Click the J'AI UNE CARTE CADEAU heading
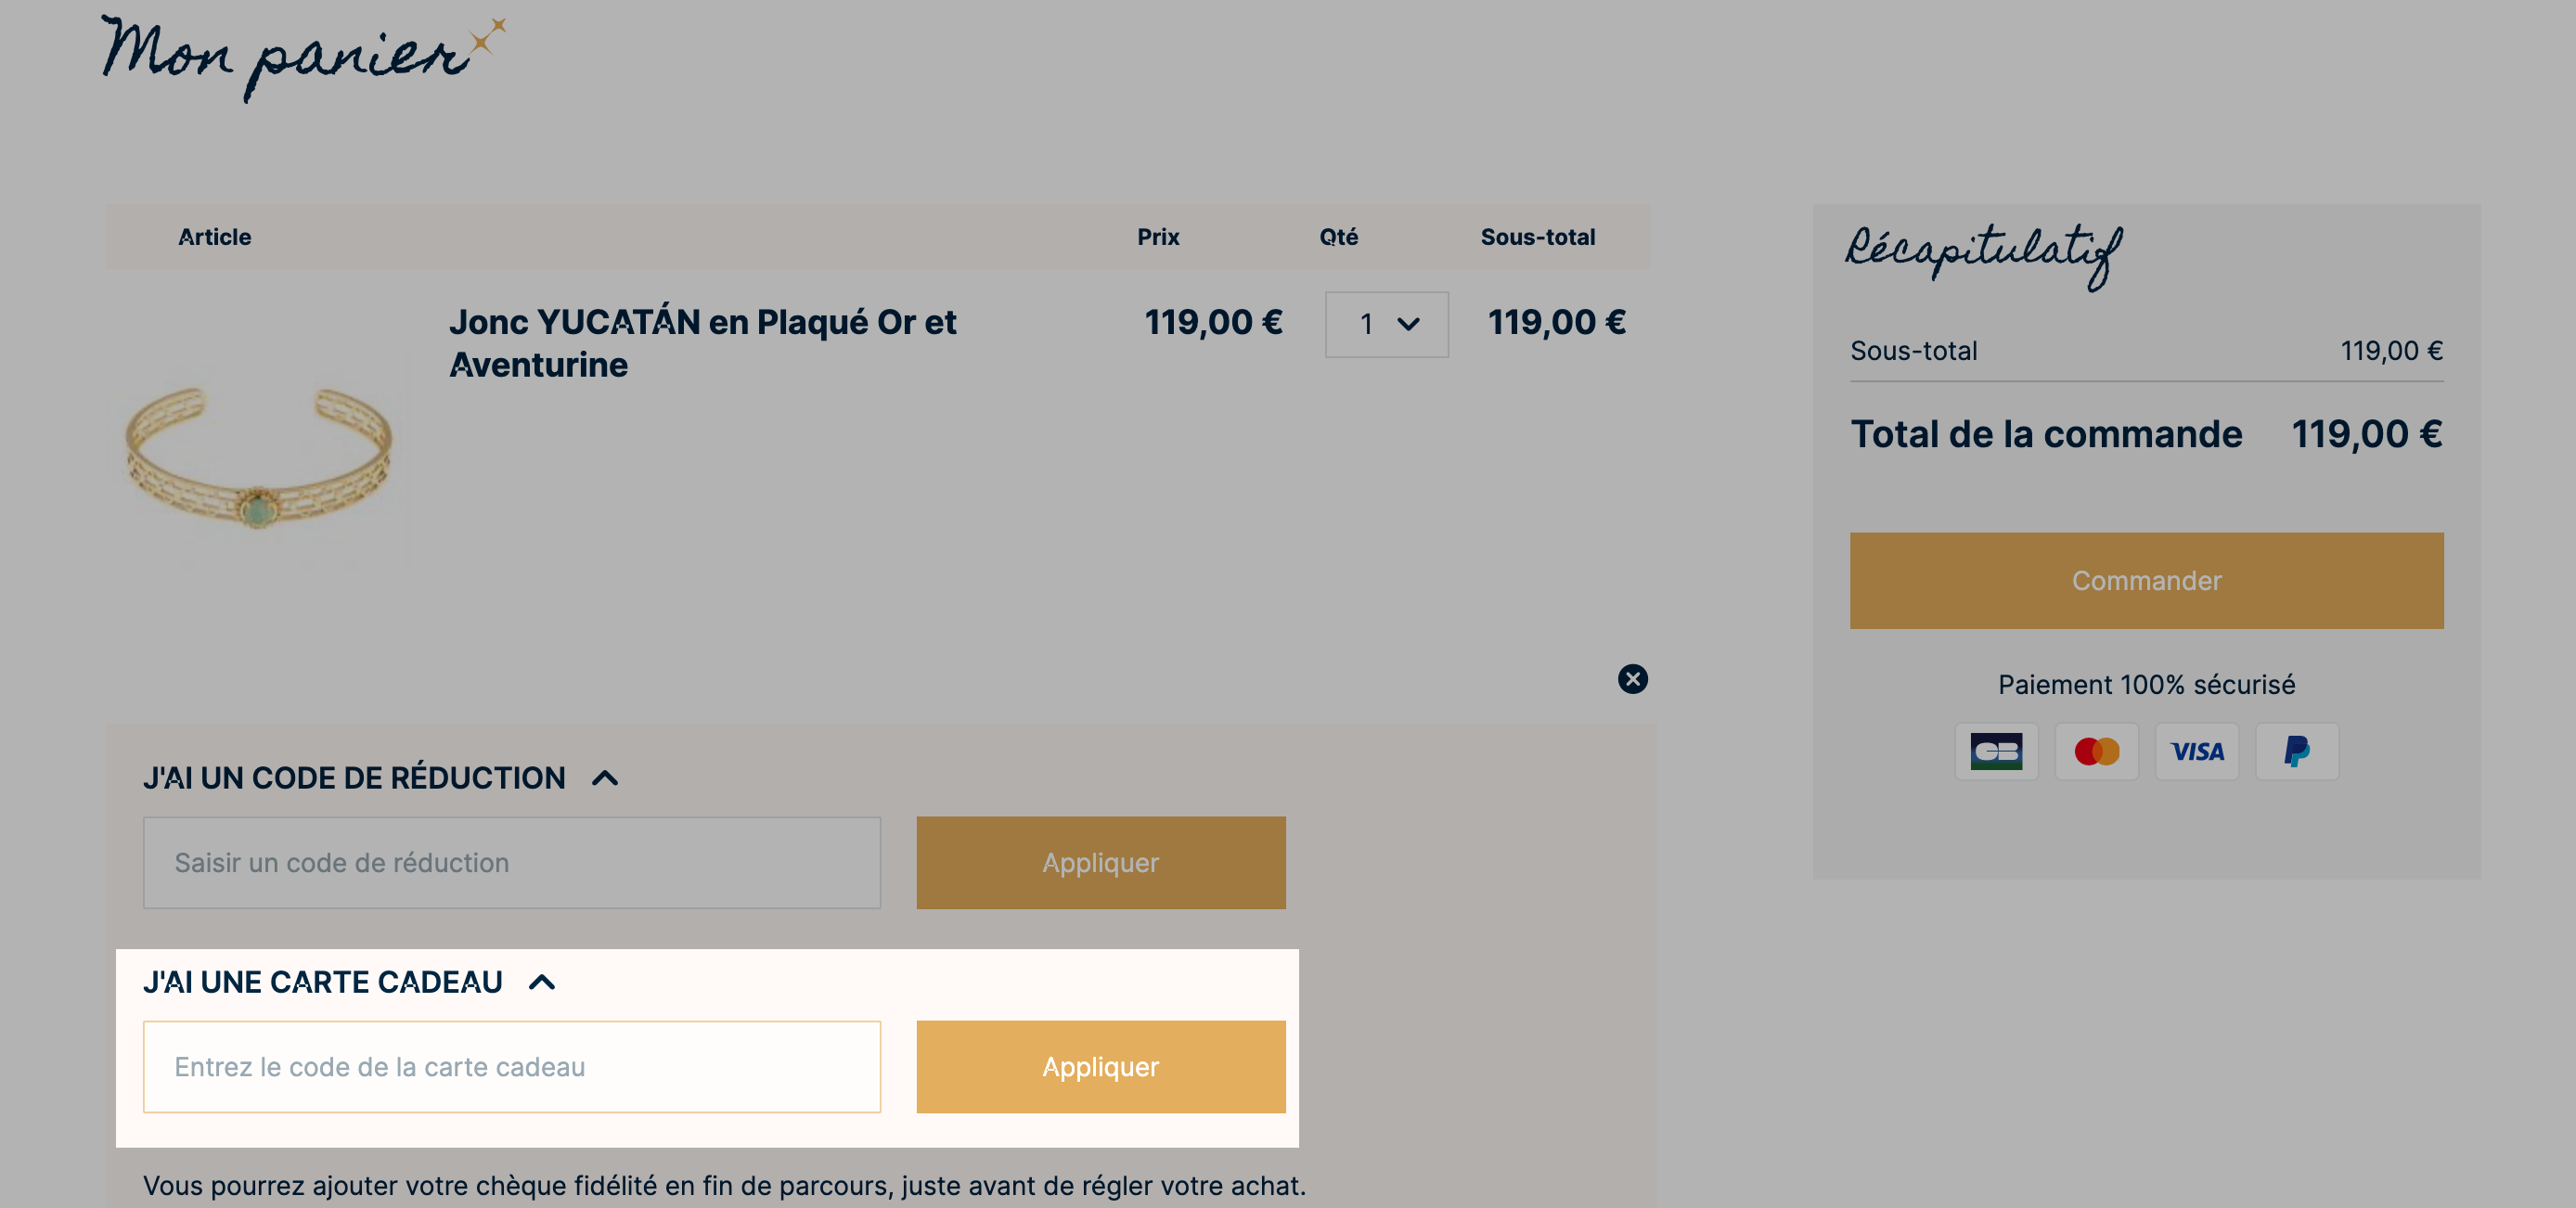 [322, 982]
